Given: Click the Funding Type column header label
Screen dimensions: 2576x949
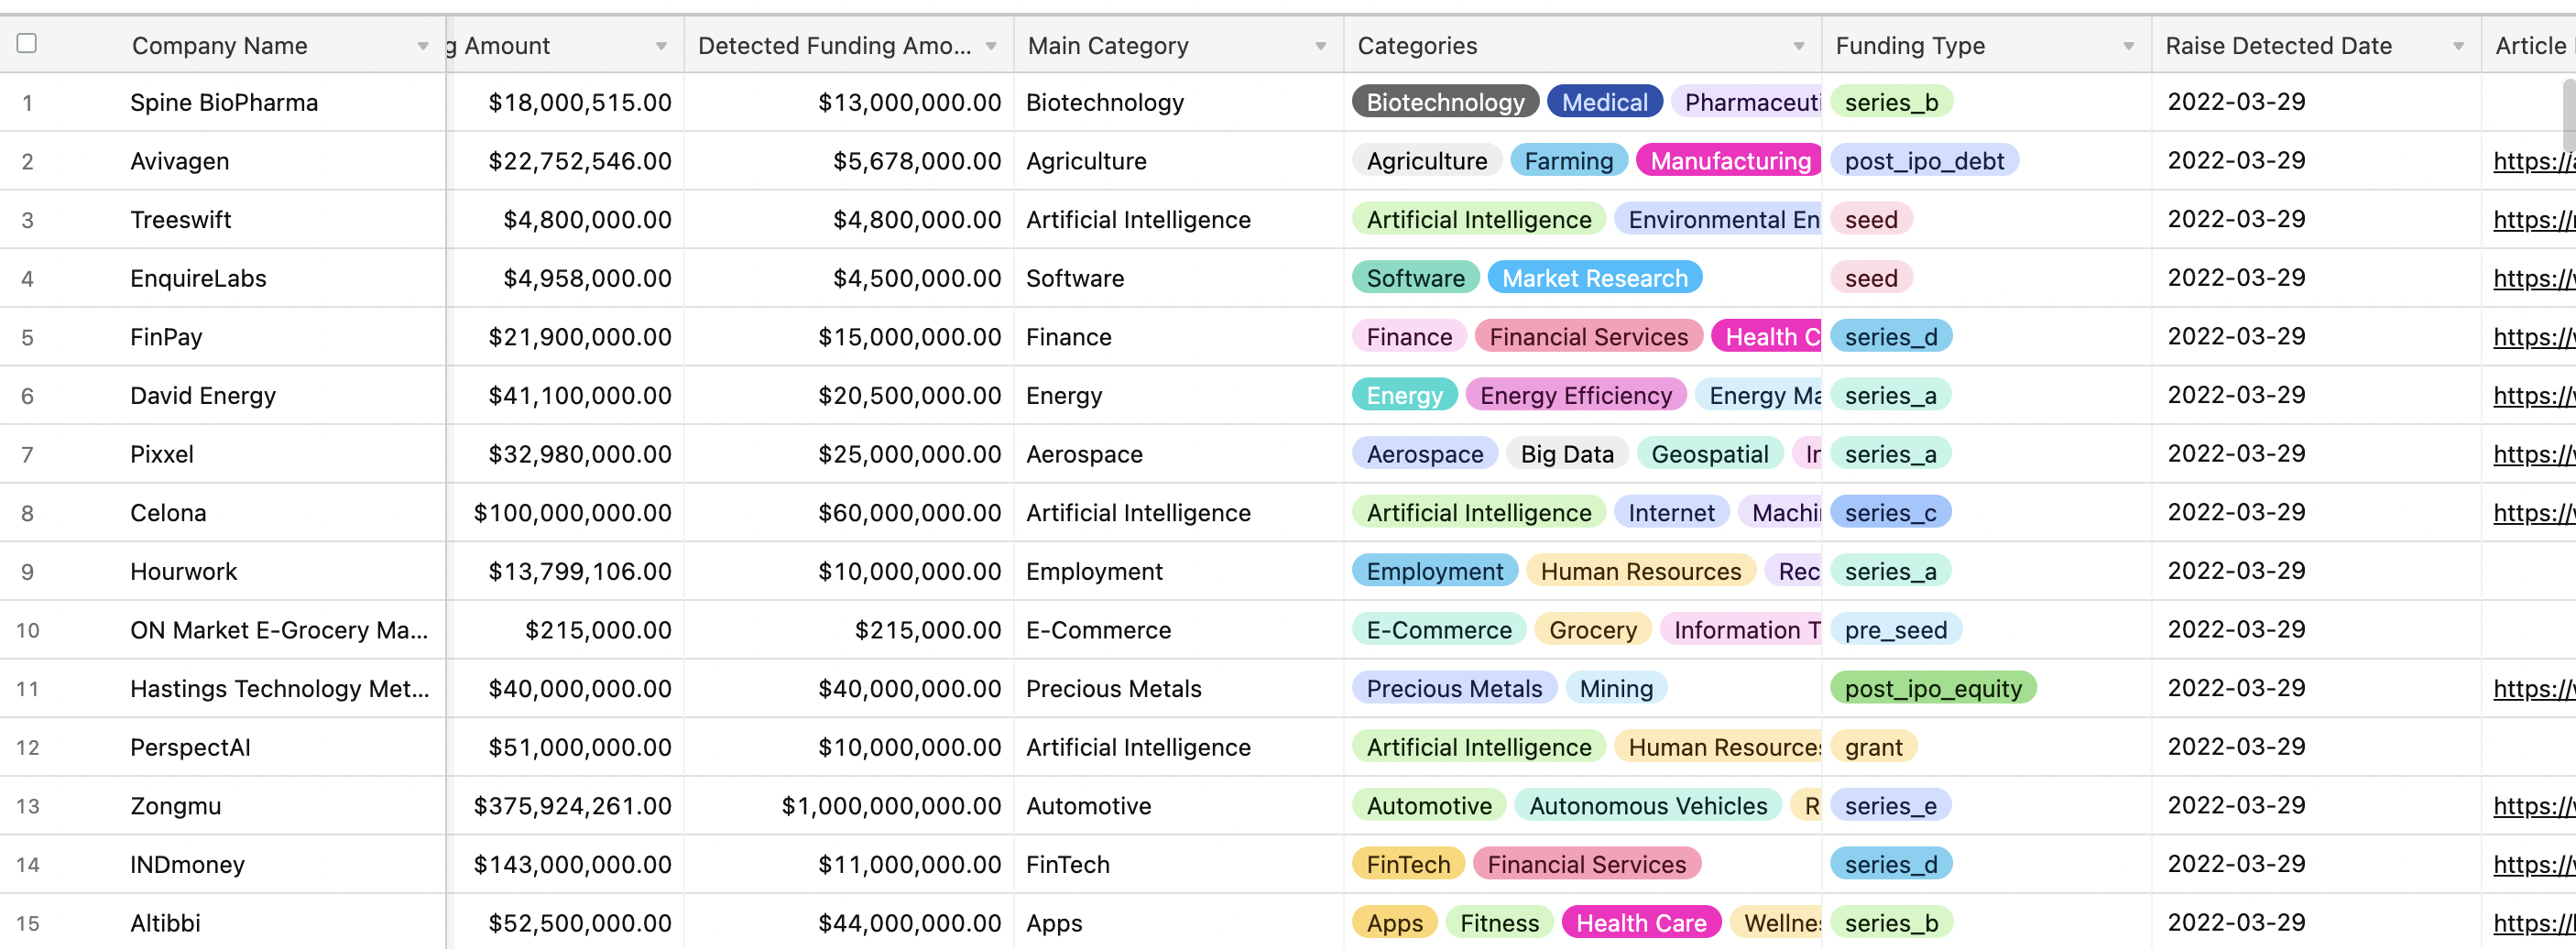Looking at the screenshot, I should [1910, 46].
